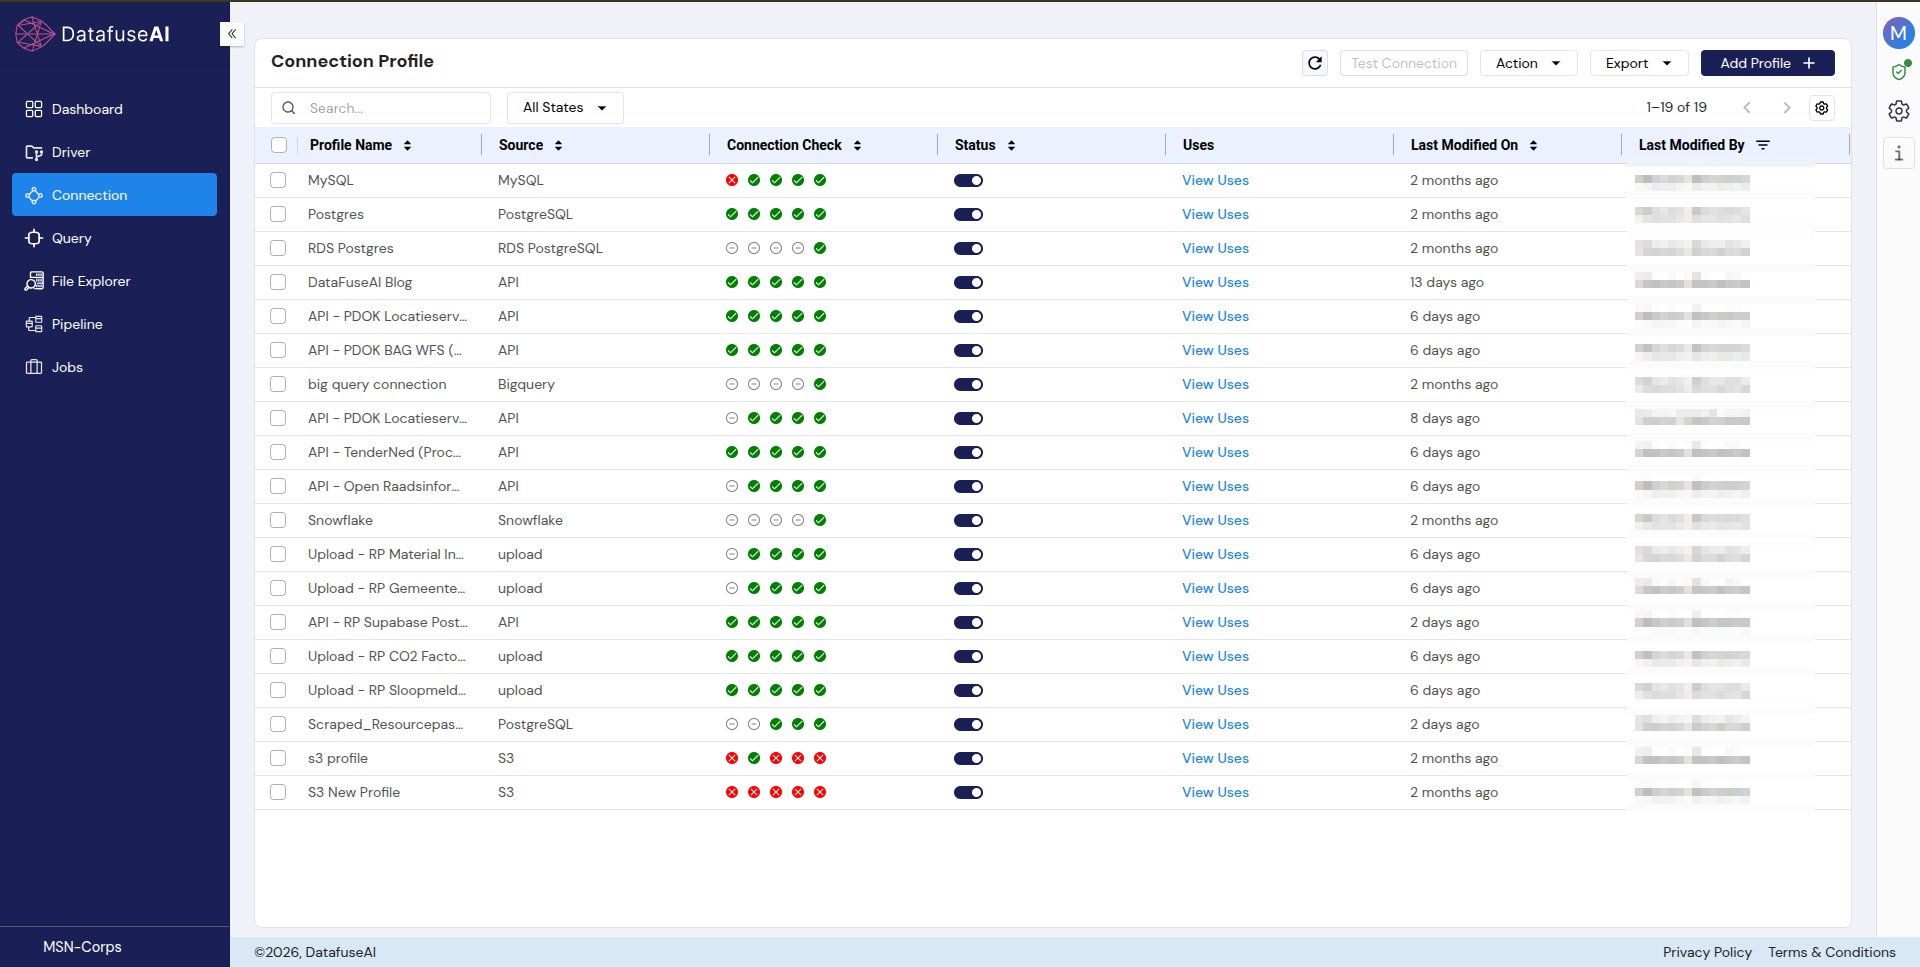Viewport: 1920px width, 967px height.
Task: Click first red check icon for S3 New Profile
Action: [x=732, y=792]
